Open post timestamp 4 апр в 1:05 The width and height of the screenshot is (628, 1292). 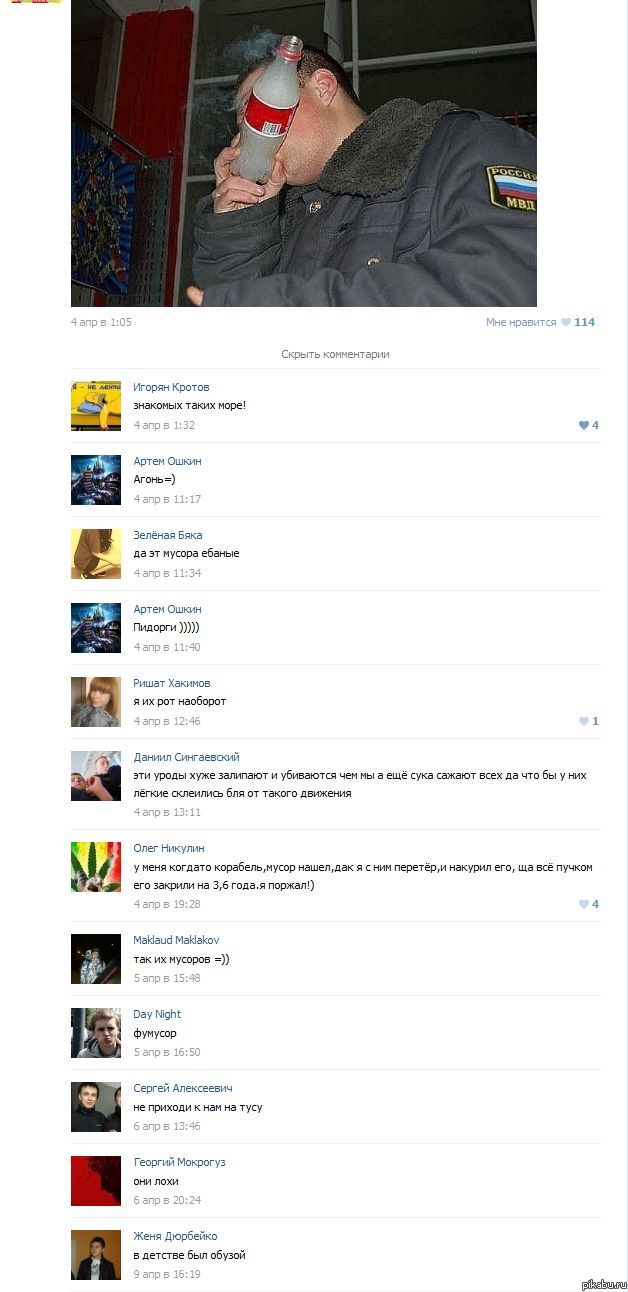(101, 322)
